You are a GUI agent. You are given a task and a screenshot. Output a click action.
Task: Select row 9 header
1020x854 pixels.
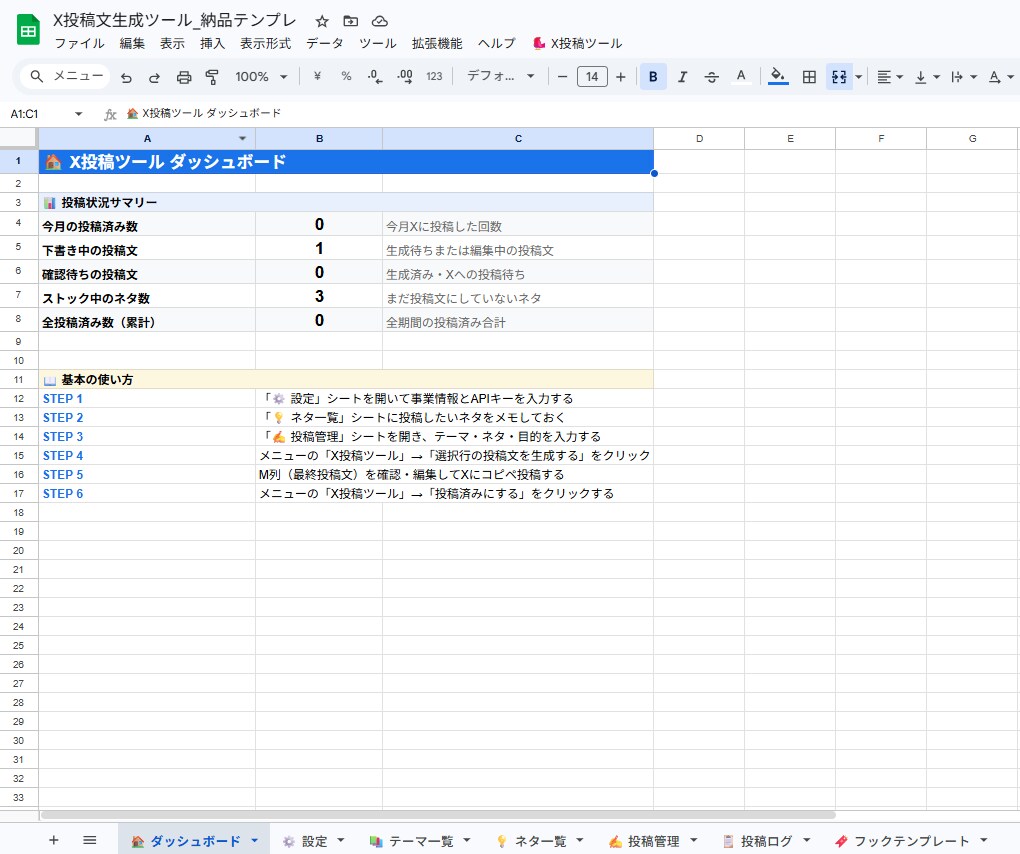18,341
